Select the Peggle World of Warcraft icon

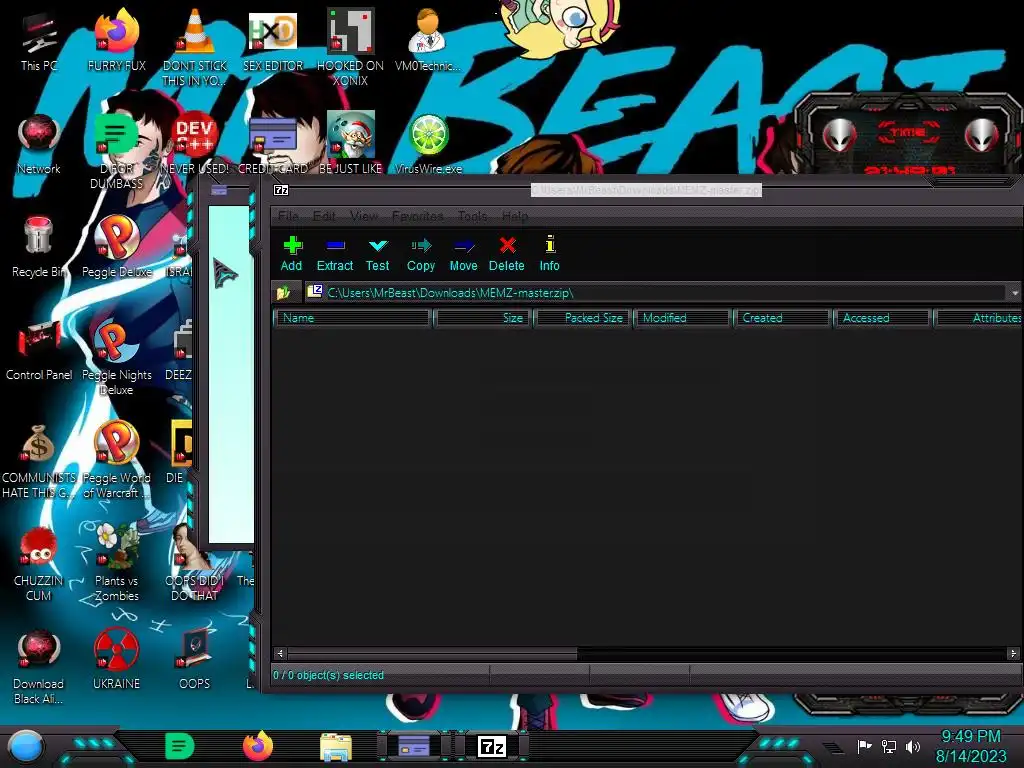coord(117,460)
